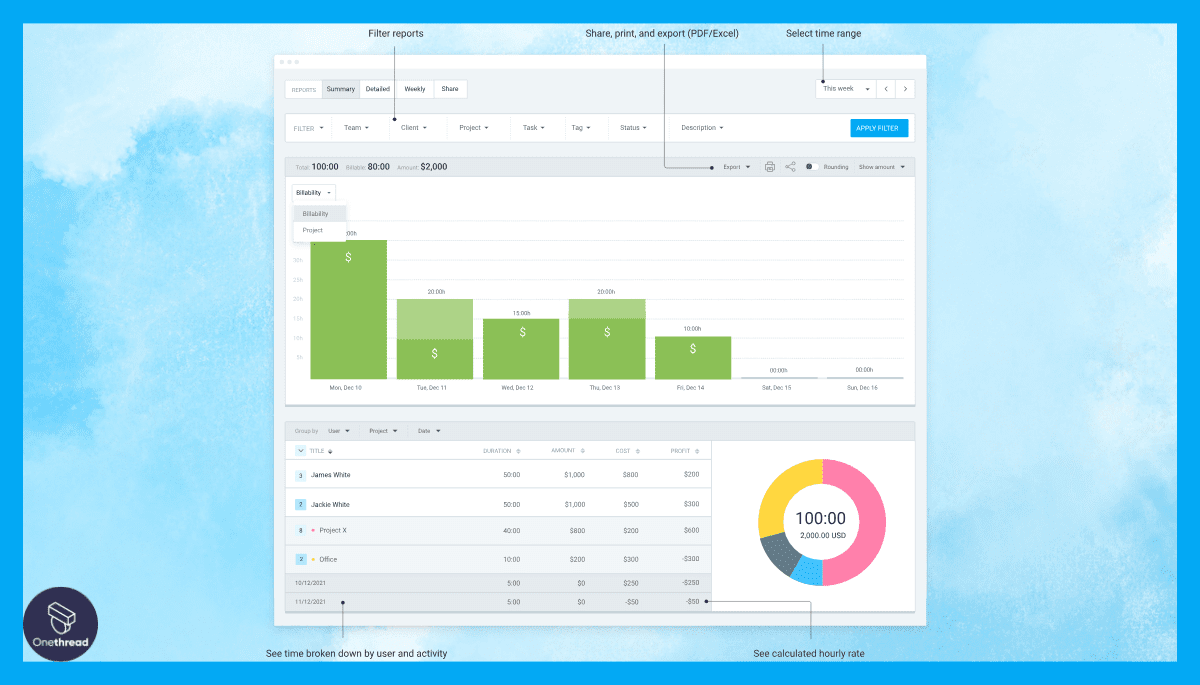This screenshot has width=1200, height=685.
Task: Collapse the Title column grouping chevron
Action: pos(300,450)
